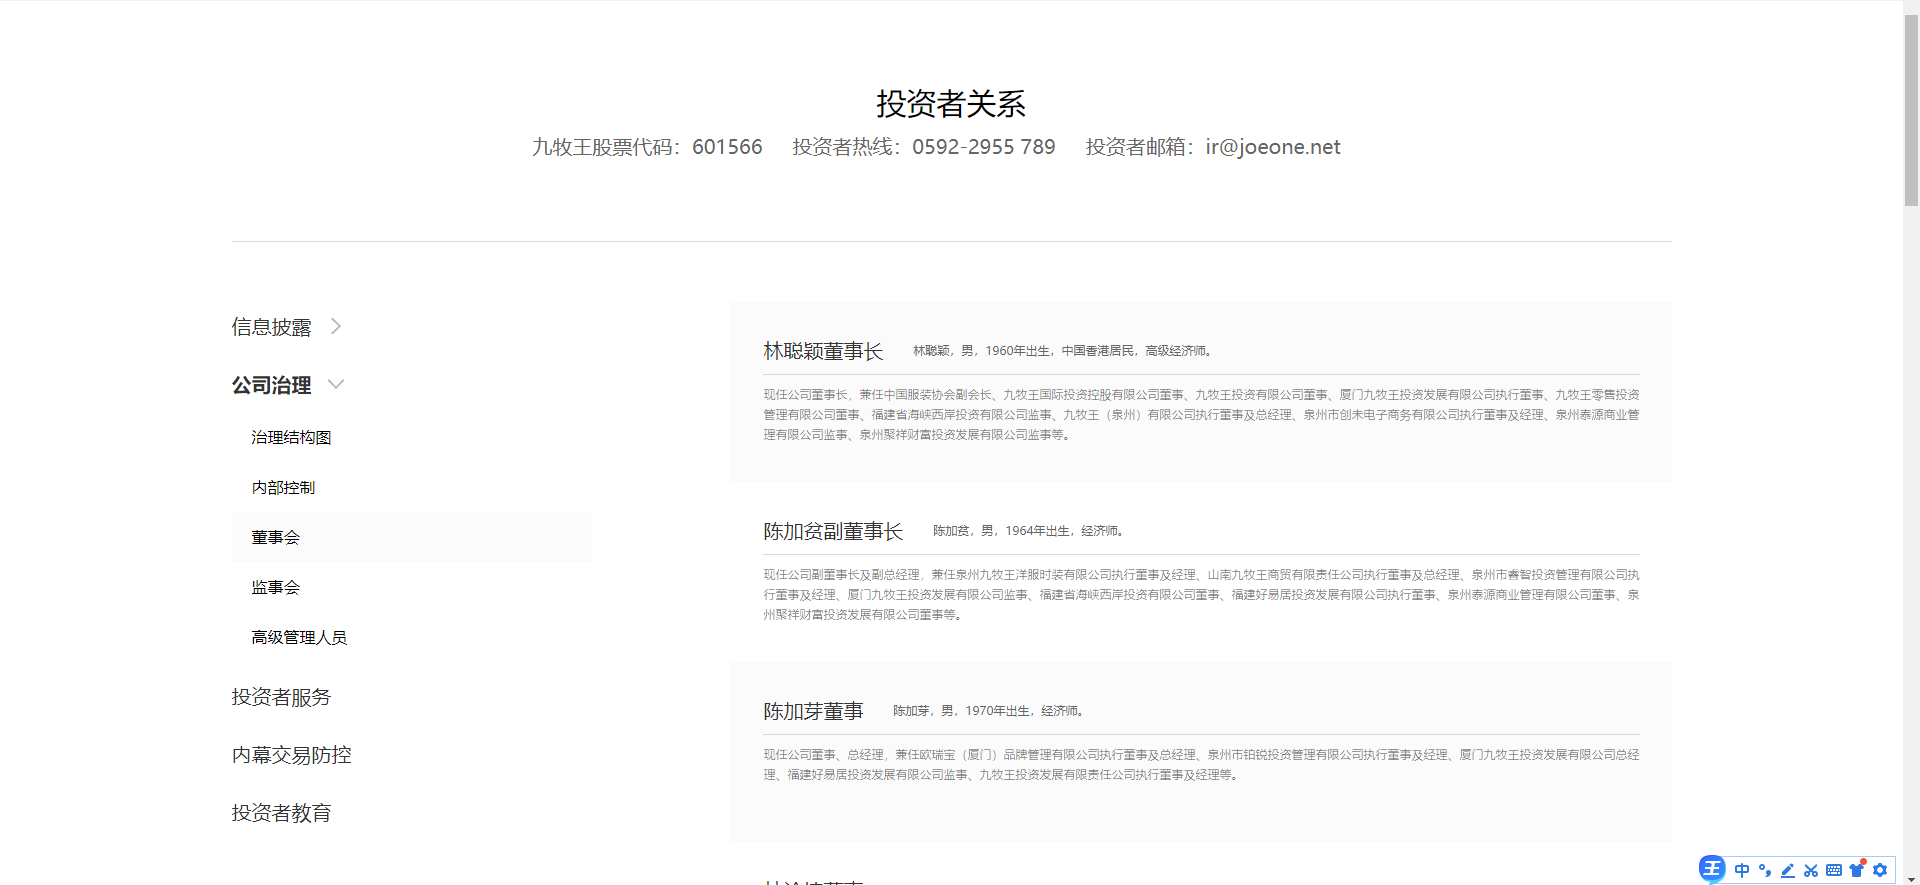
Task: Open the IME settings gear icon
Action: coord(1880,870)
